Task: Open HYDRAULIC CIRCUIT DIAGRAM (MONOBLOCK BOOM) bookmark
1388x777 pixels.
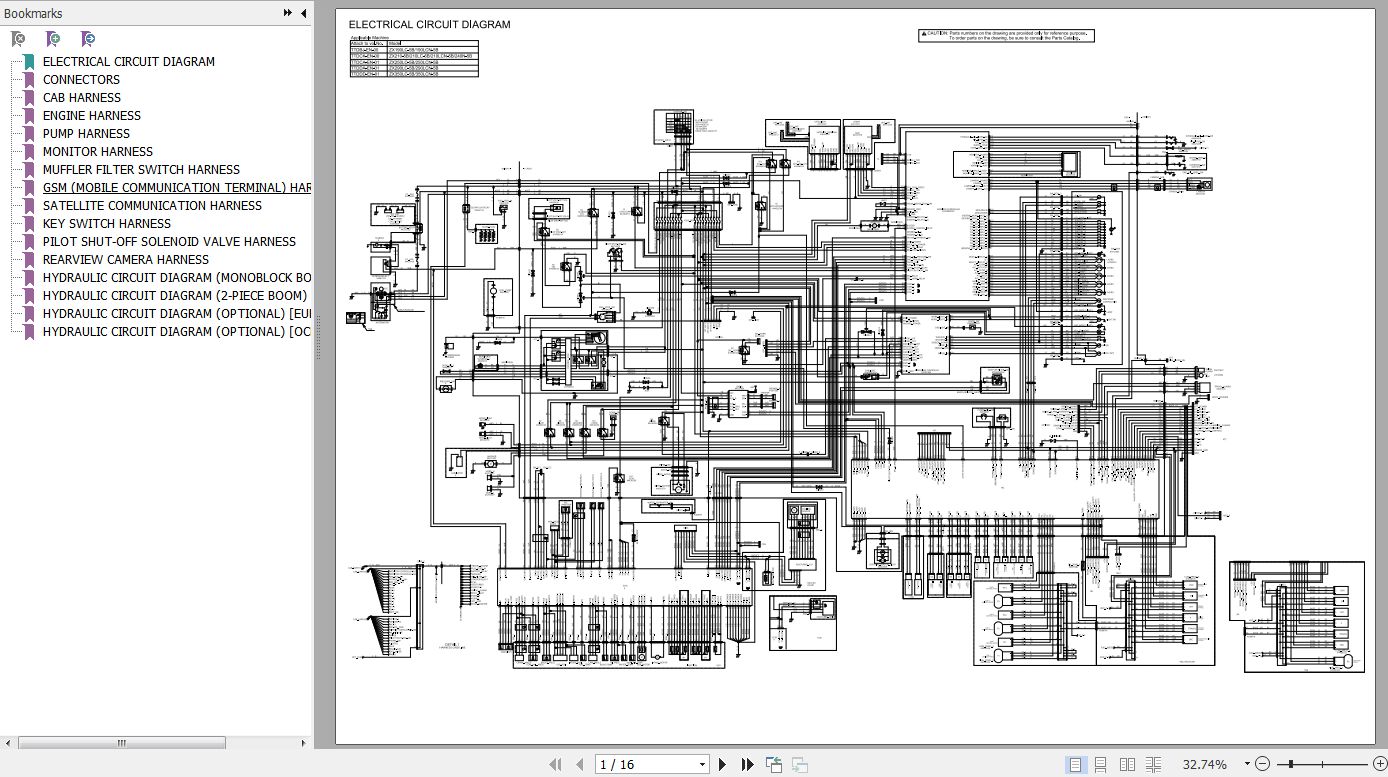Action: click(177, 278)
